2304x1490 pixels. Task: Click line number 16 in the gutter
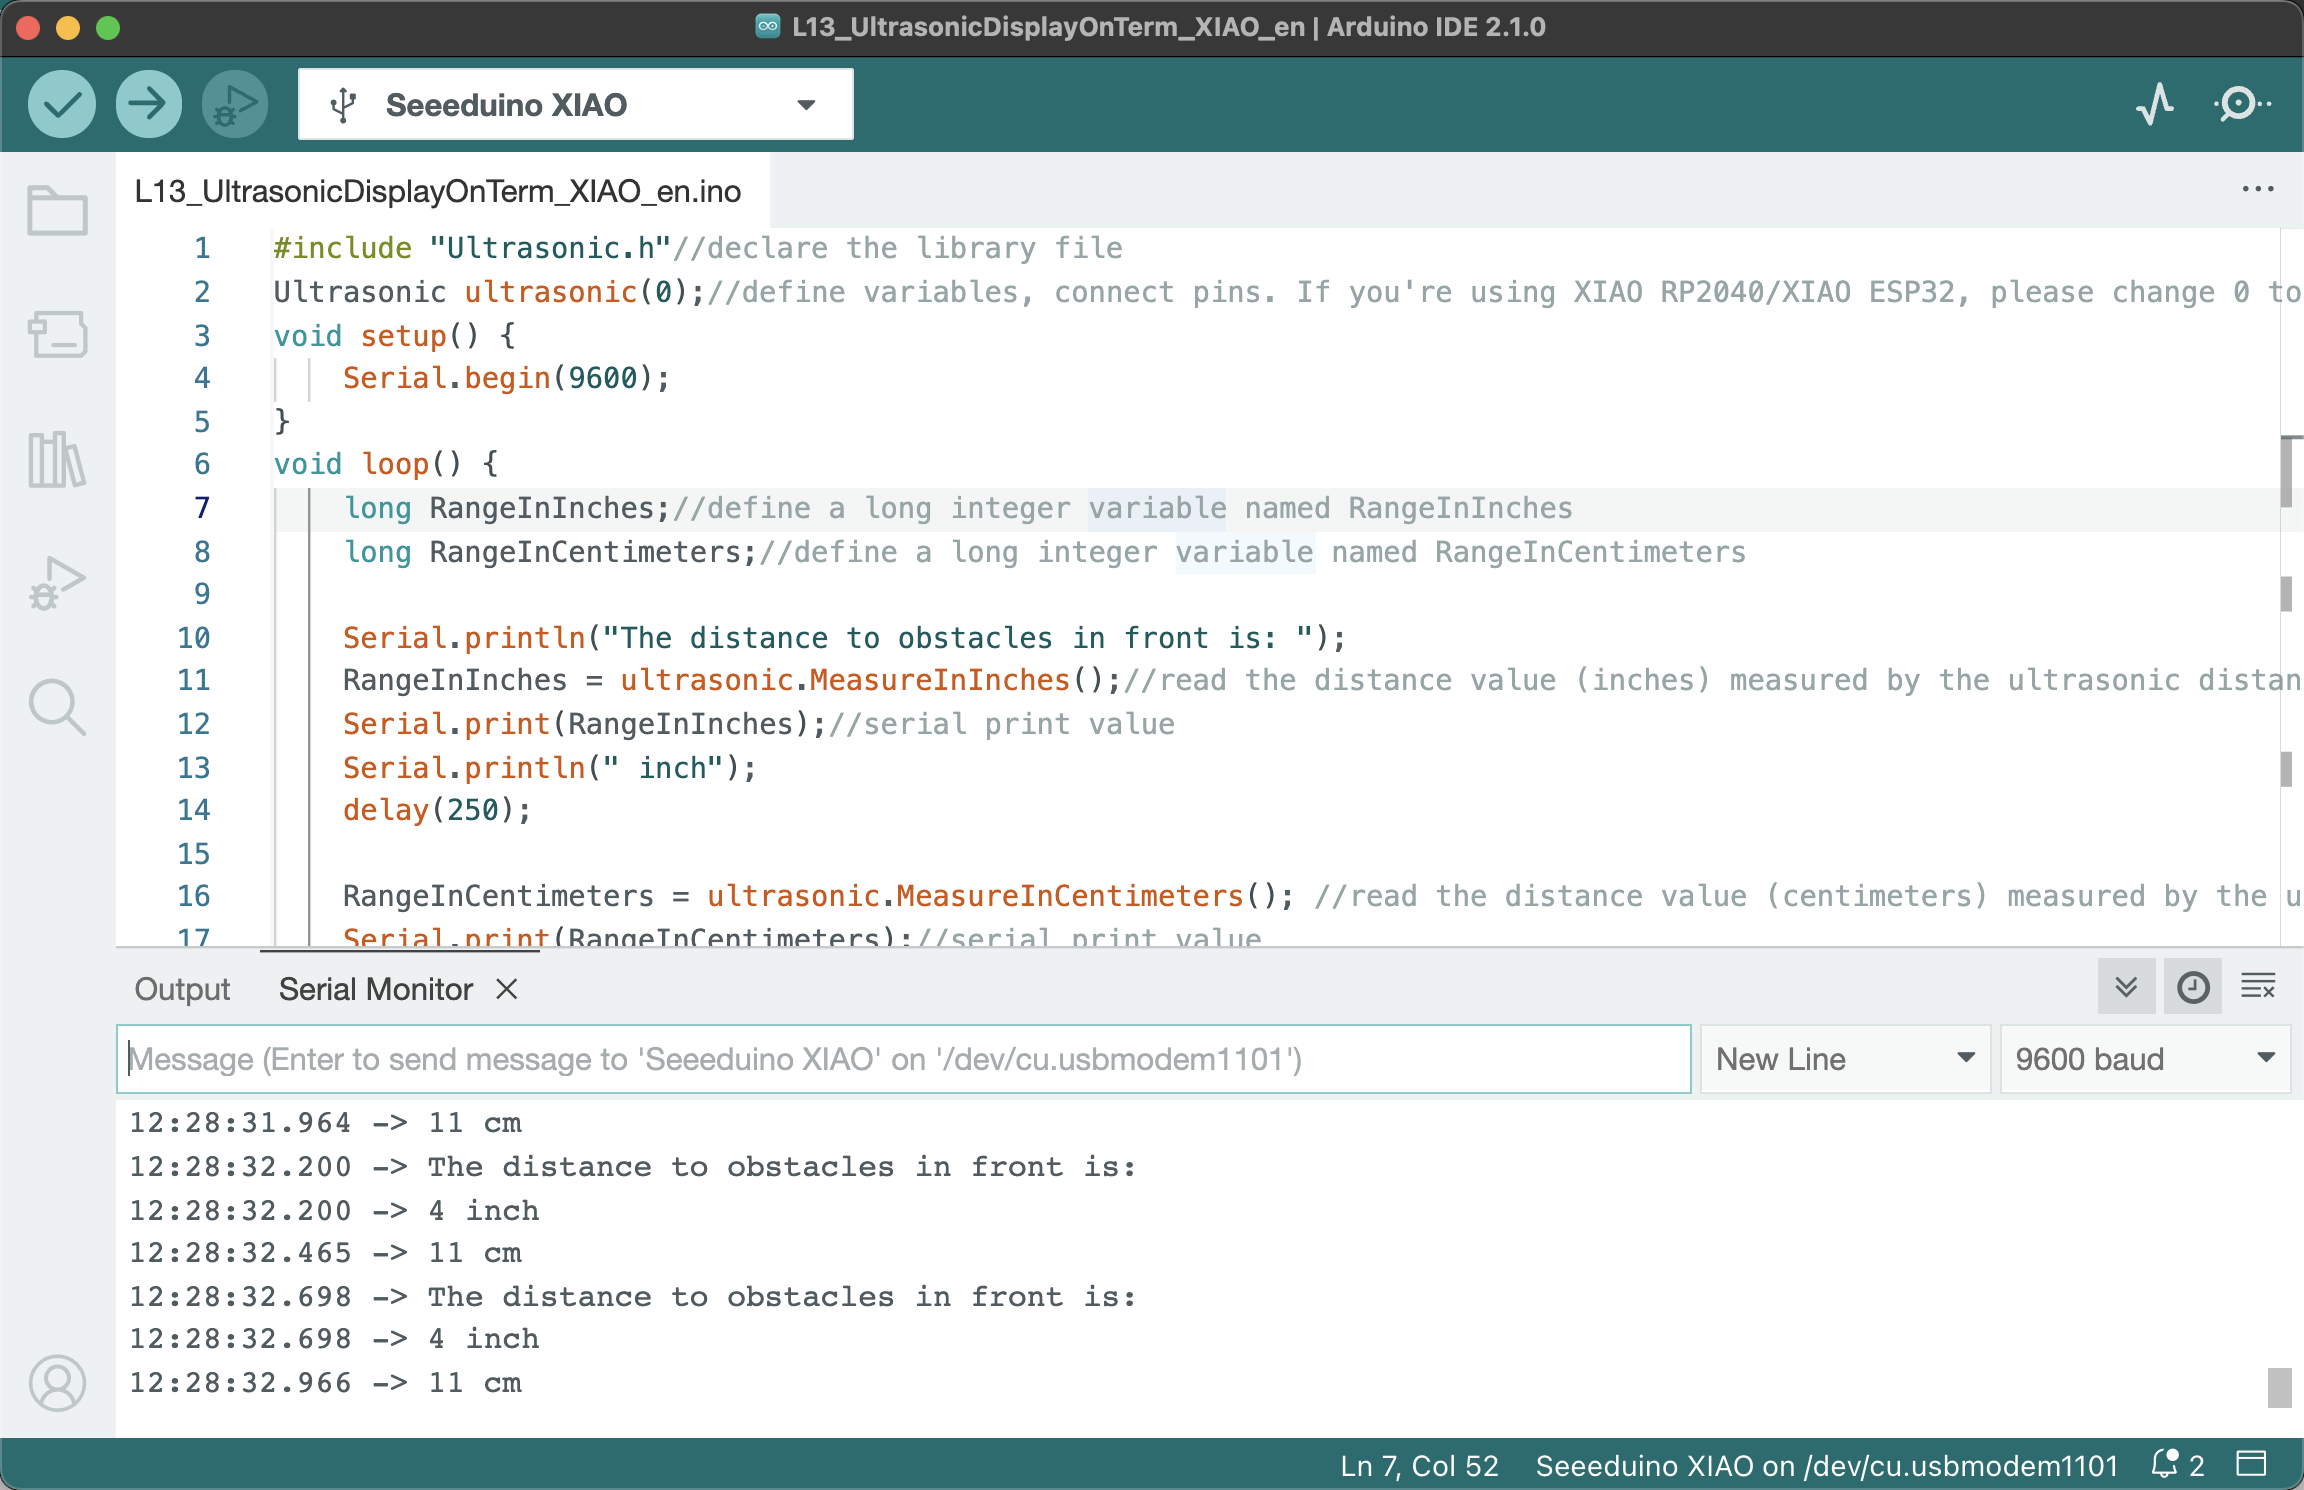(x=194, y=896)
